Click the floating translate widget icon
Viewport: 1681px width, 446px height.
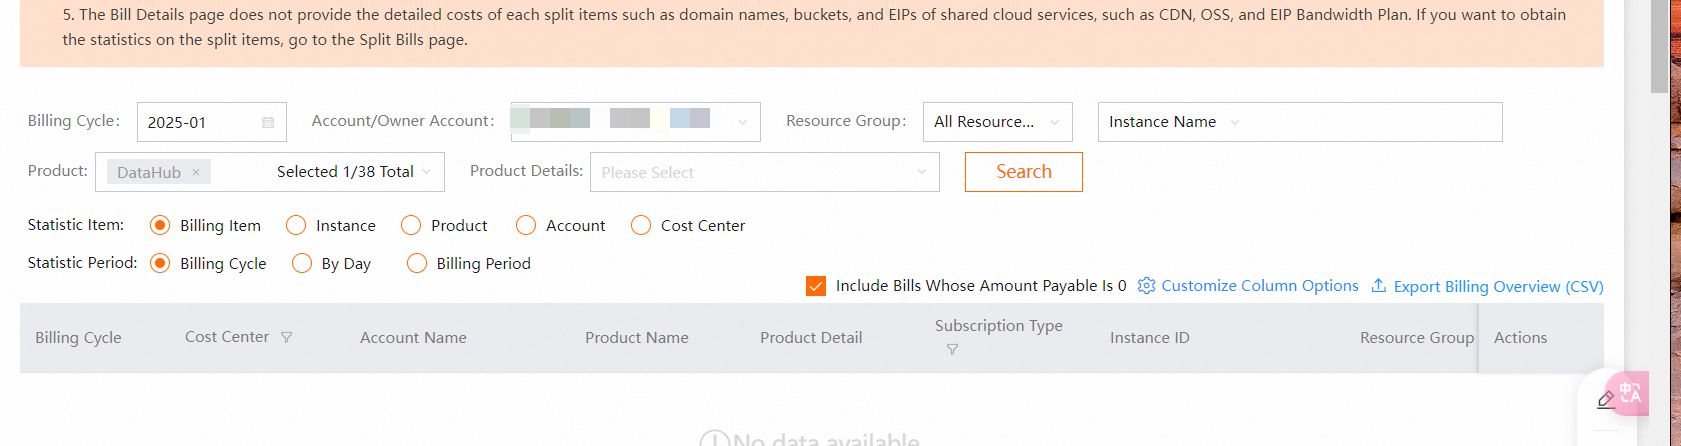pyautogui.click(x=1630, y=393)
